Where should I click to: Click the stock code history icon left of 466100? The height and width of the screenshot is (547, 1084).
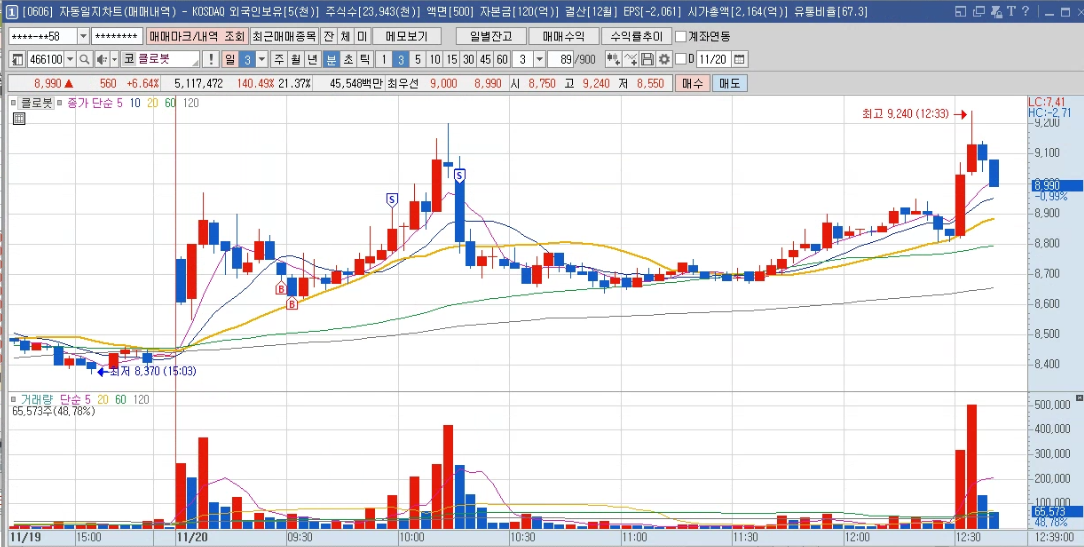(x=17, y=59)
